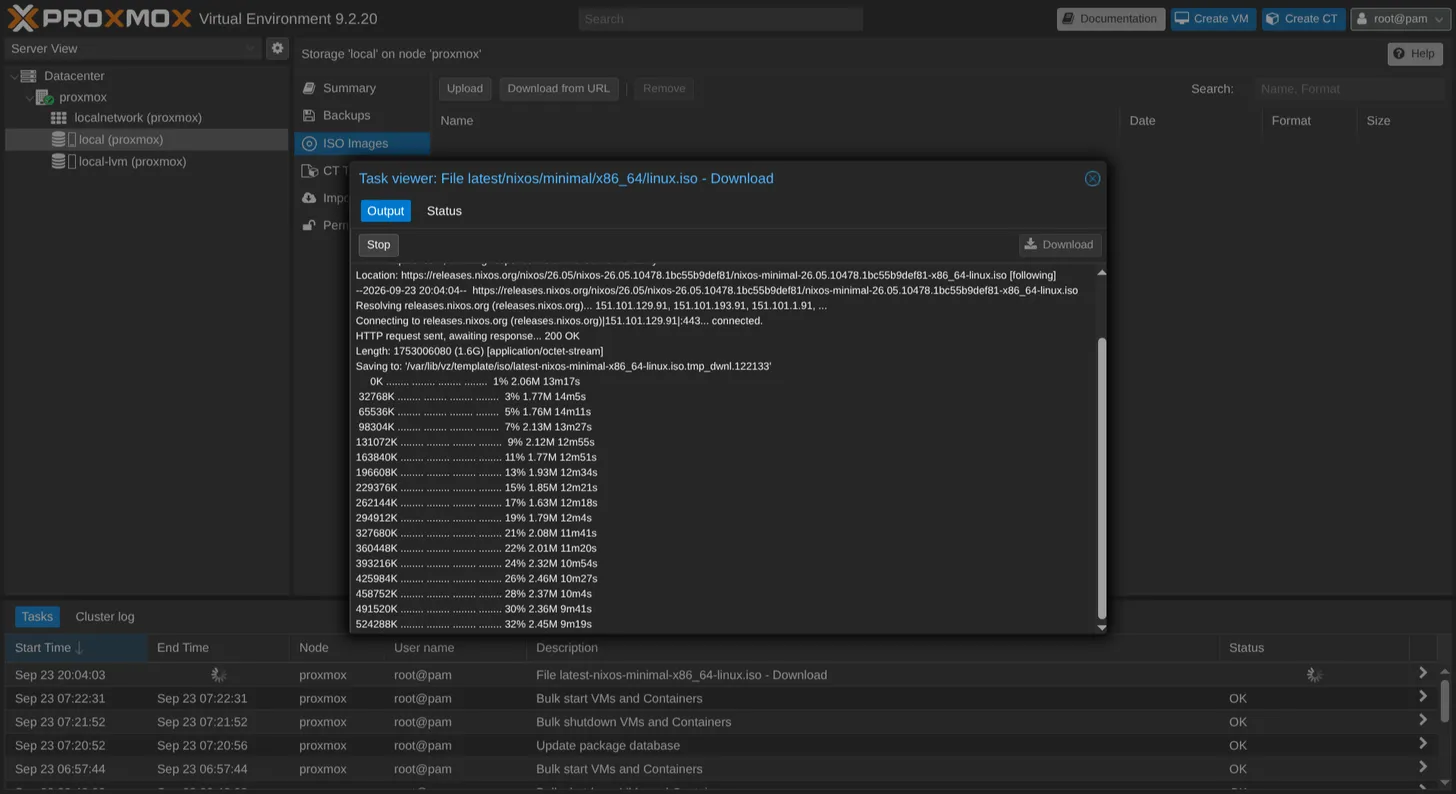Click the local-lvm storage database icon
This screenshot has width=1456, height=794.
tap(59, 161)
